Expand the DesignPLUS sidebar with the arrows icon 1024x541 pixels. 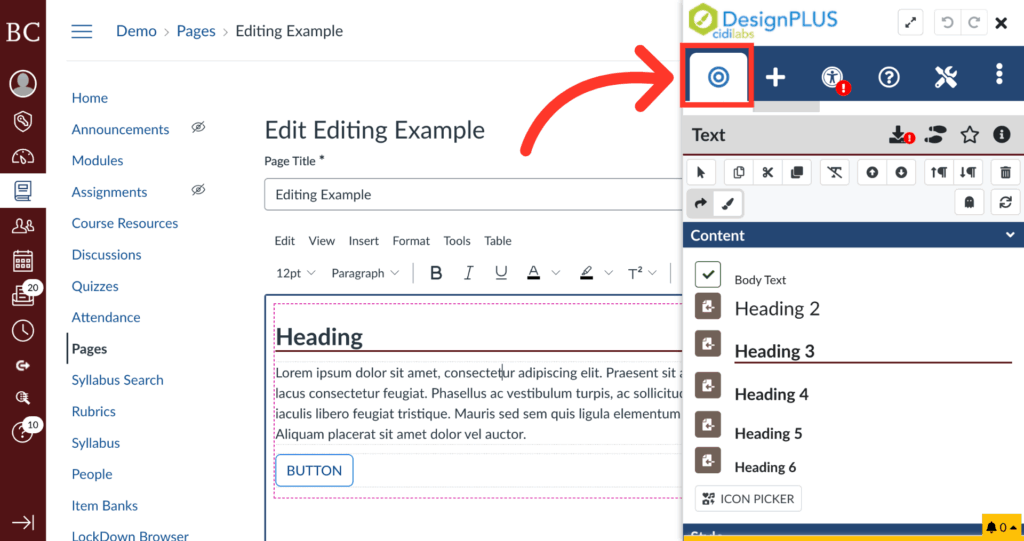(910, 23)
